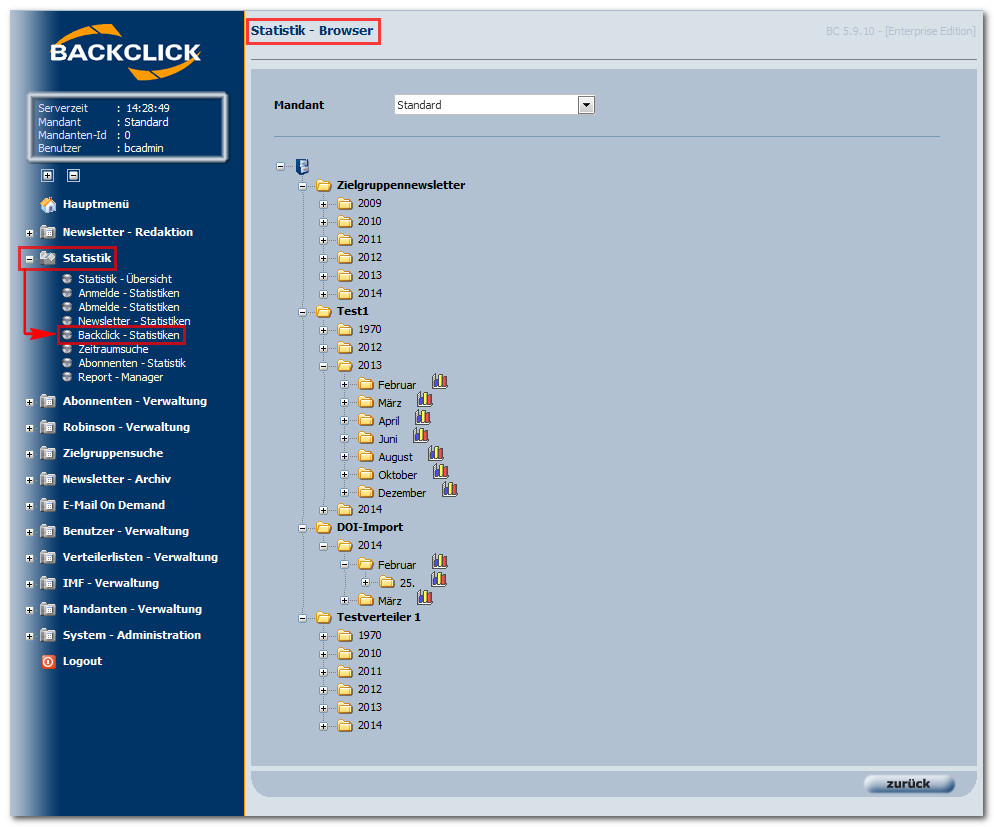Click the Hauptmenü home icon
This screenshot has width=994, height=827.
click(48, 205)
